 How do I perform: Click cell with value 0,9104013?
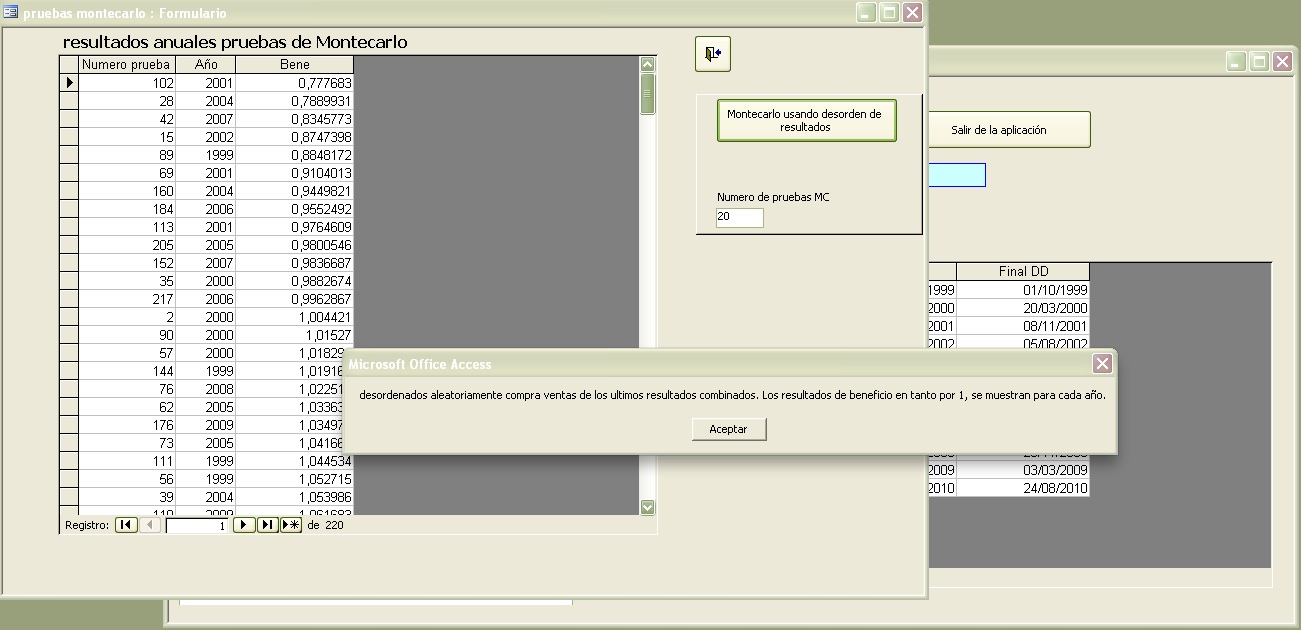coord(295,174)
